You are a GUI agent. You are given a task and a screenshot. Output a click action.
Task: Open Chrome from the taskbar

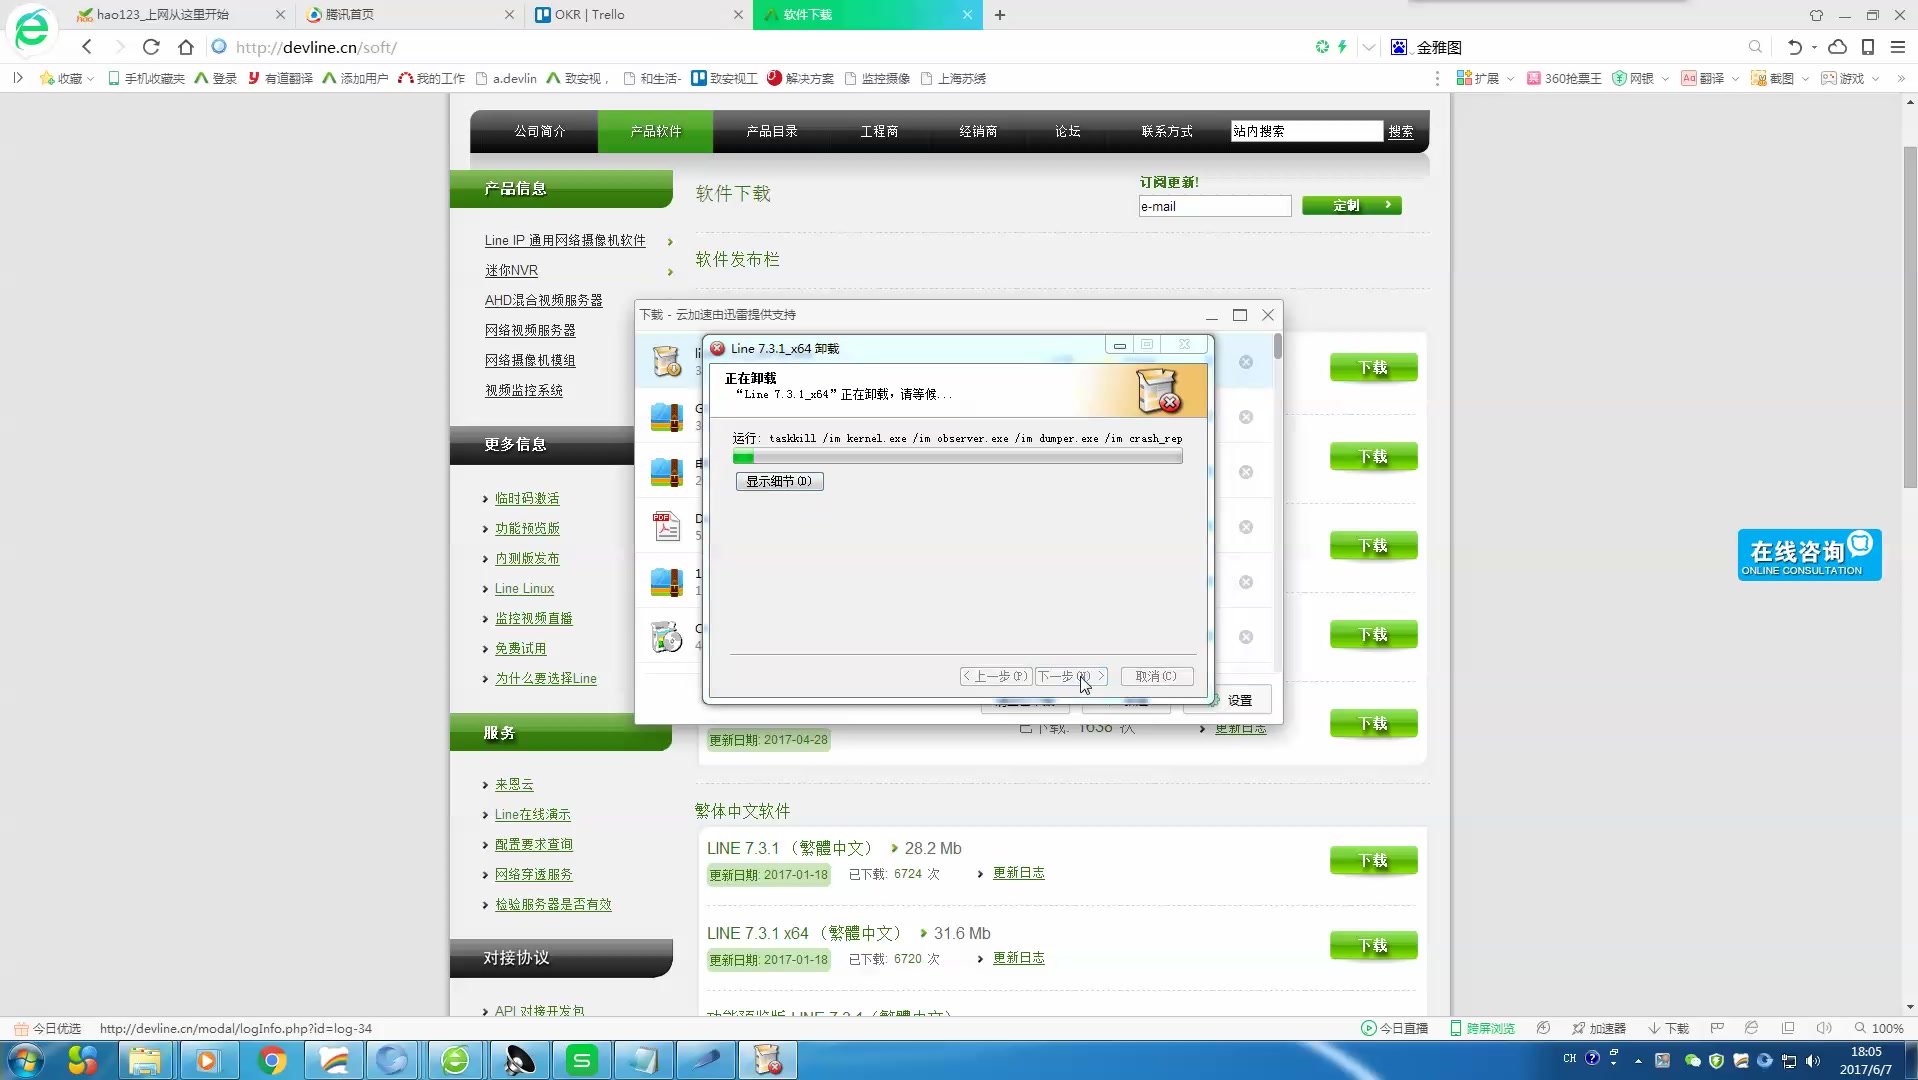click(x=271, y=1060)
